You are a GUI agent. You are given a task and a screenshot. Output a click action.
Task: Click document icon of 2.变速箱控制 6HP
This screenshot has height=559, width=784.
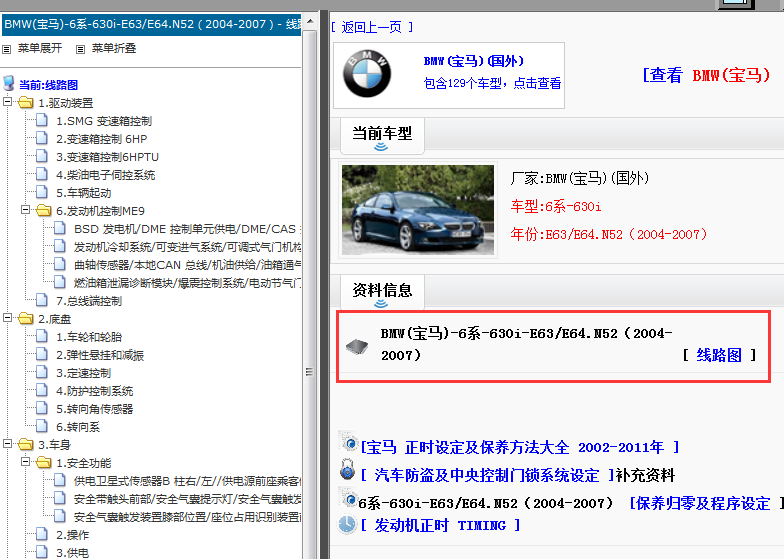[42, 138]
